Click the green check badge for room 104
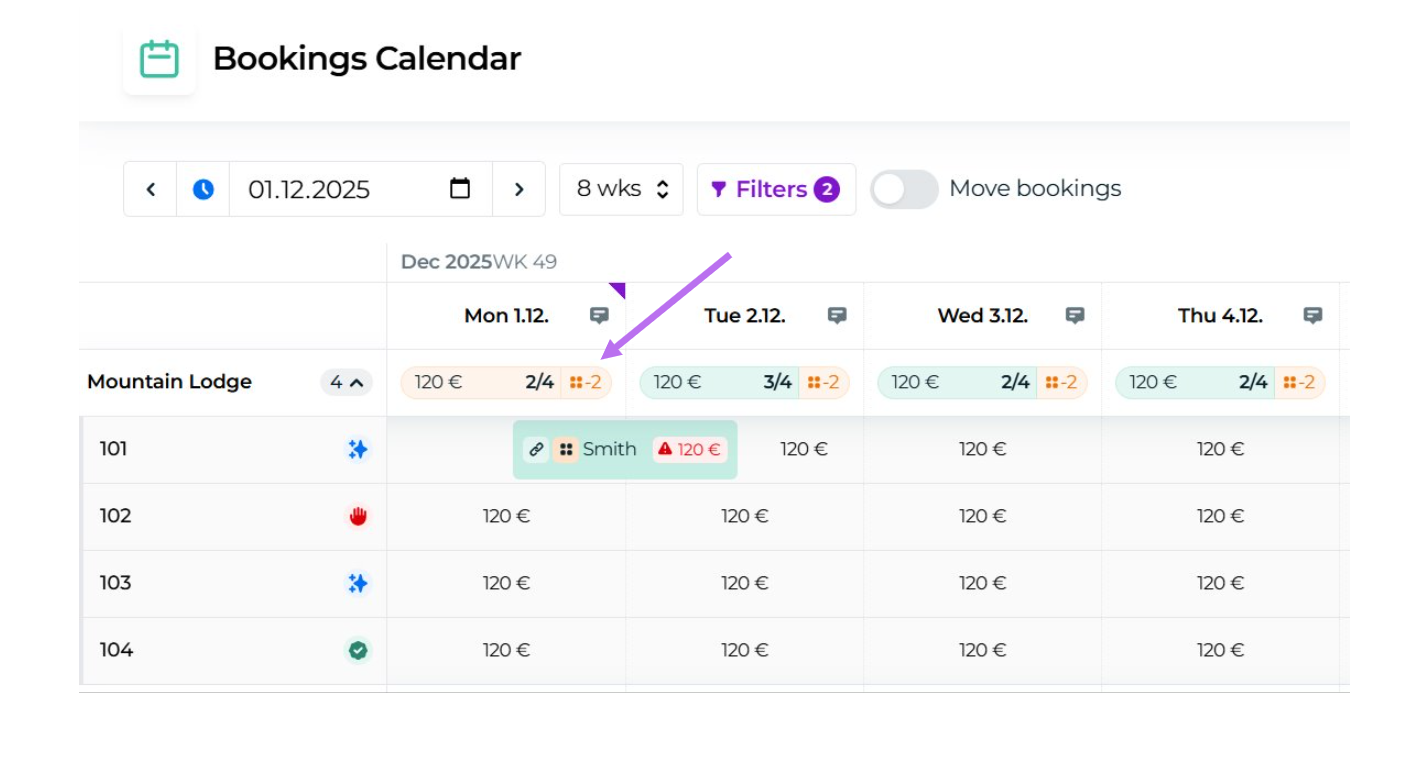This screenshot has width=1422, height=781. [x=358, y=651]
